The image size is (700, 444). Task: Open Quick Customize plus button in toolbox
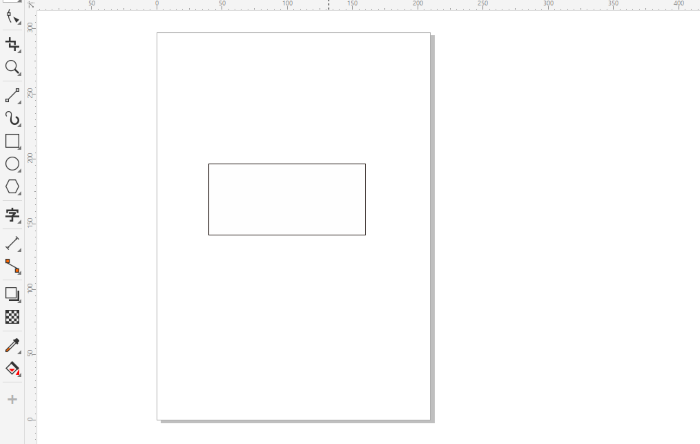pos(12,399)
